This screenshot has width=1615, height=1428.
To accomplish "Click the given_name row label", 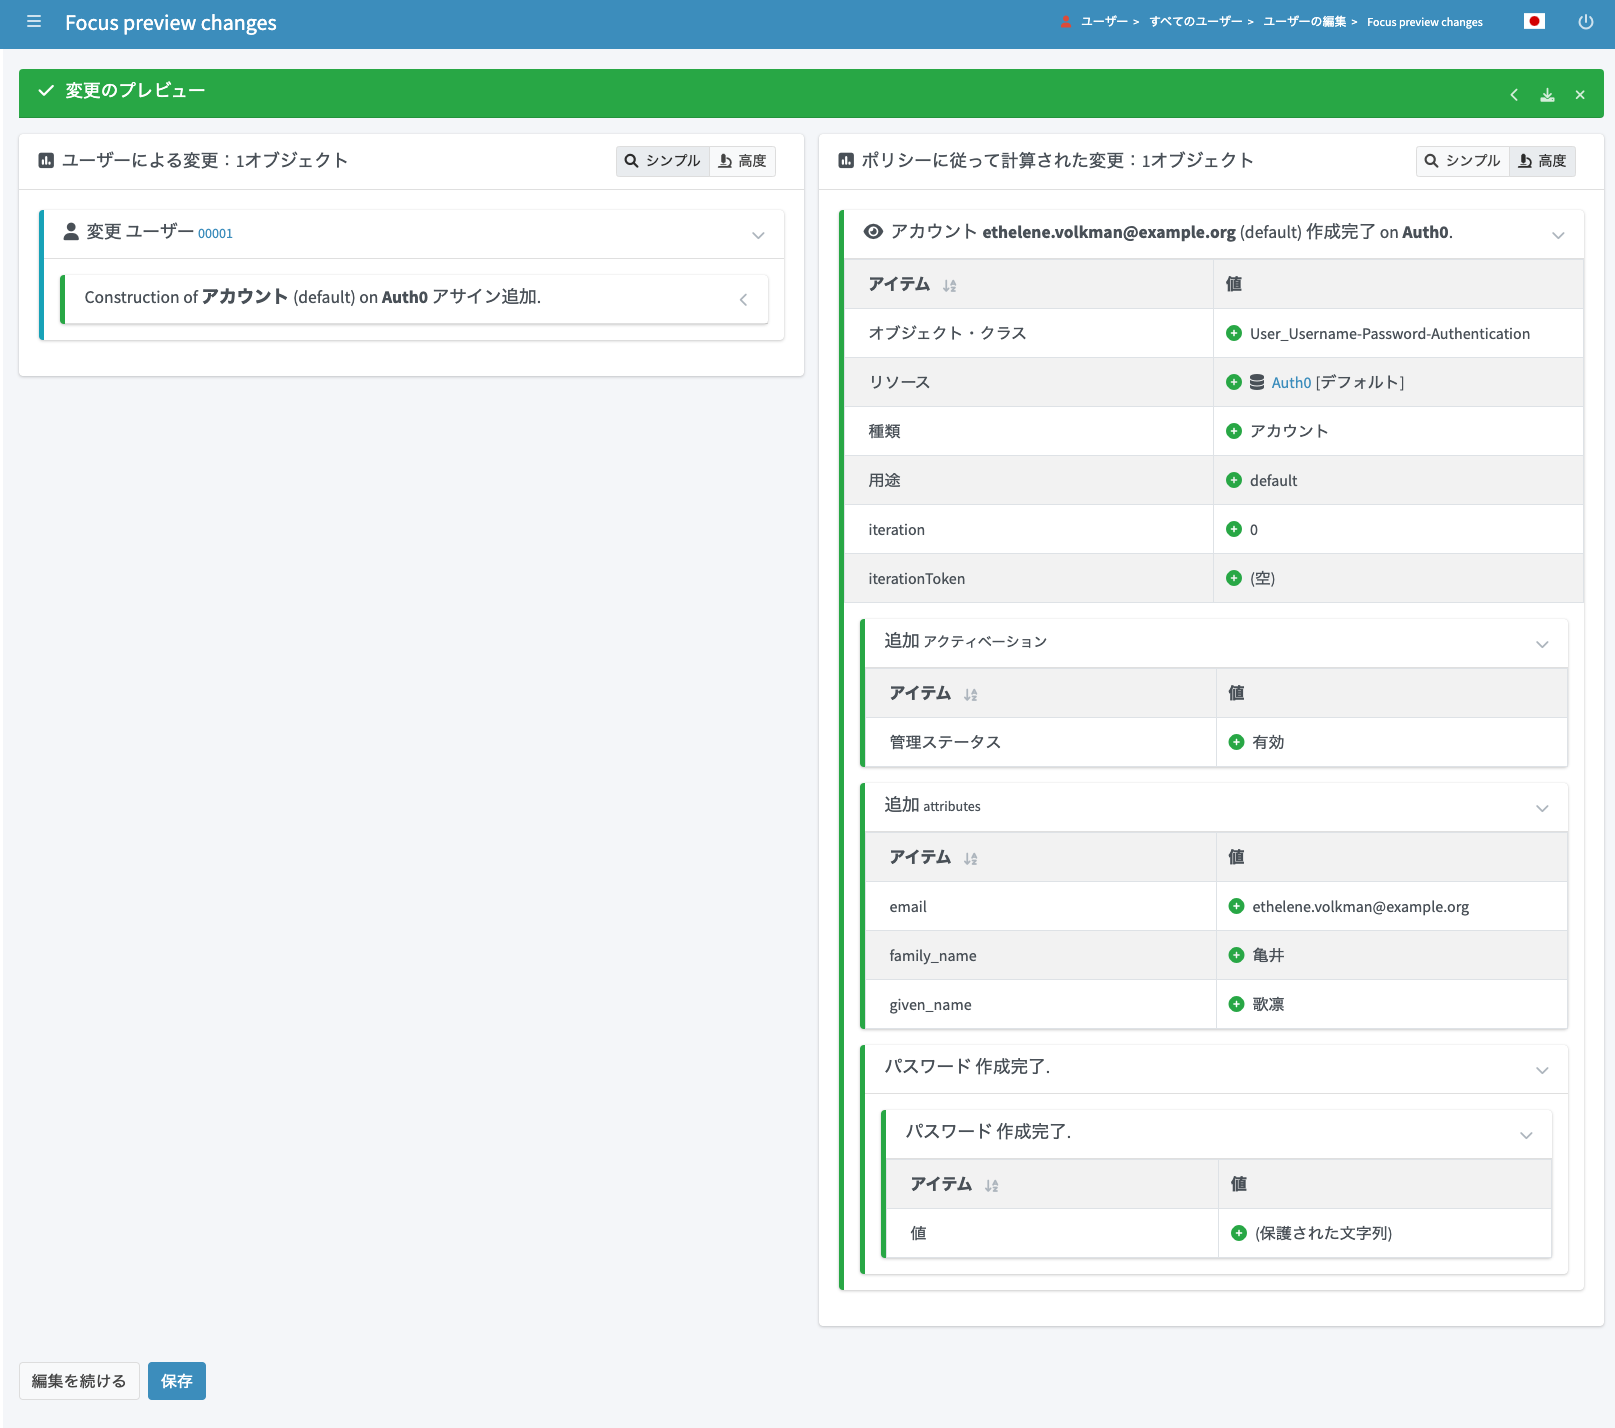I will click(930, 1004).
